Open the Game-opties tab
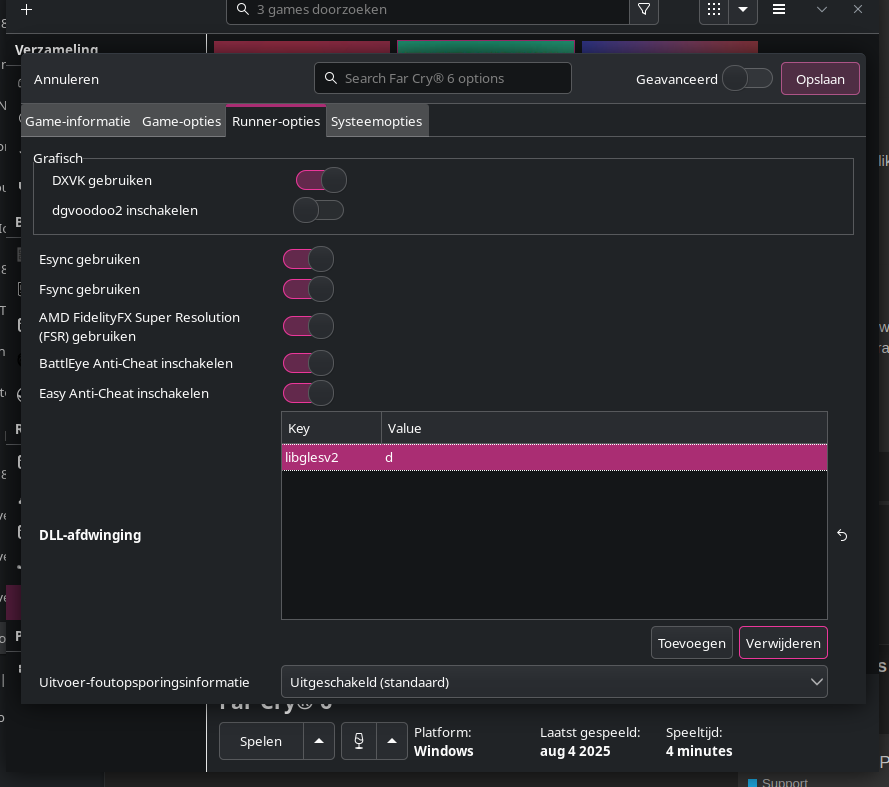889x787 pixels. pyautogui.click(x=181, y=121)
